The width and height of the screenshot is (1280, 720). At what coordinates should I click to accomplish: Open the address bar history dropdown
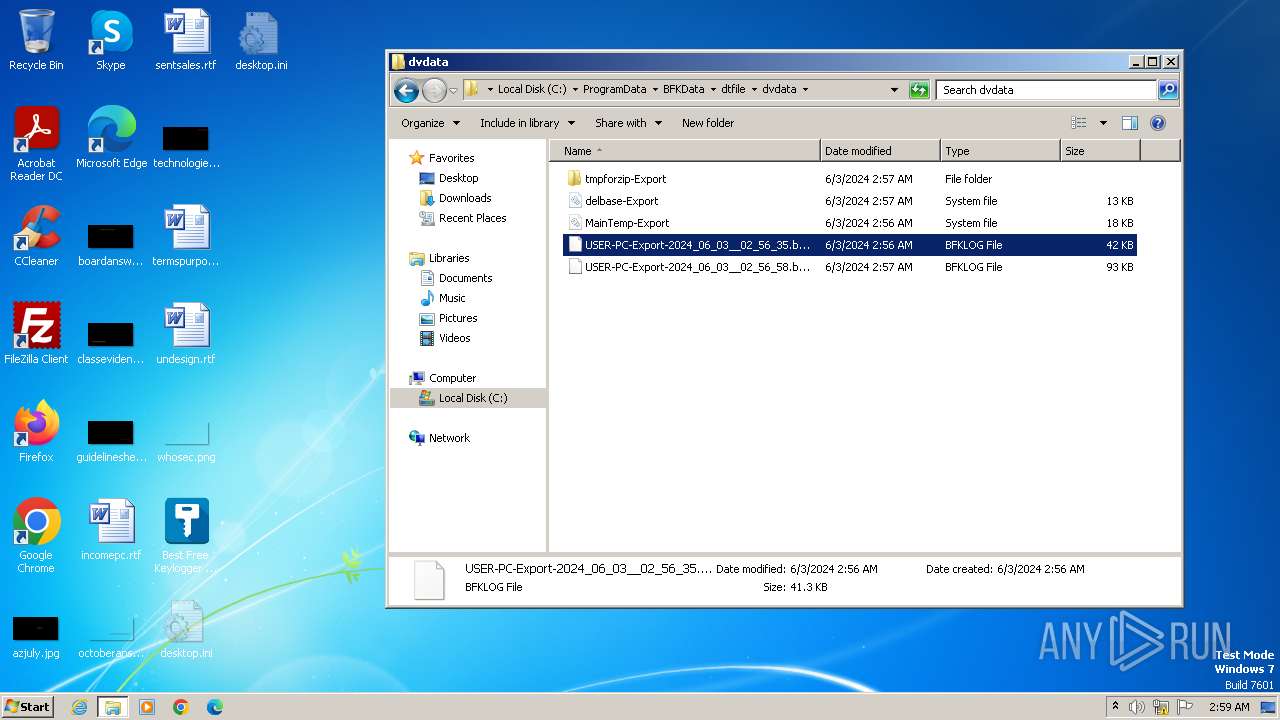[x=894, y=90]
